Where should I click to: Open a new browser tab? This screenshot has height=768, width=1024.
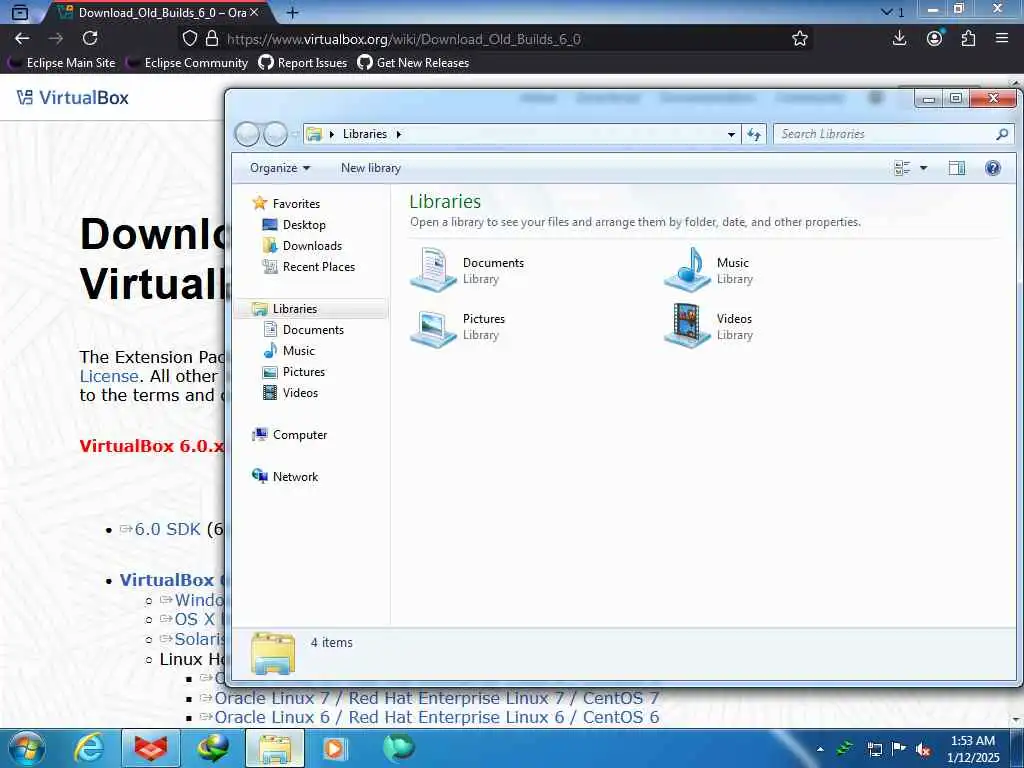[293, 12]
